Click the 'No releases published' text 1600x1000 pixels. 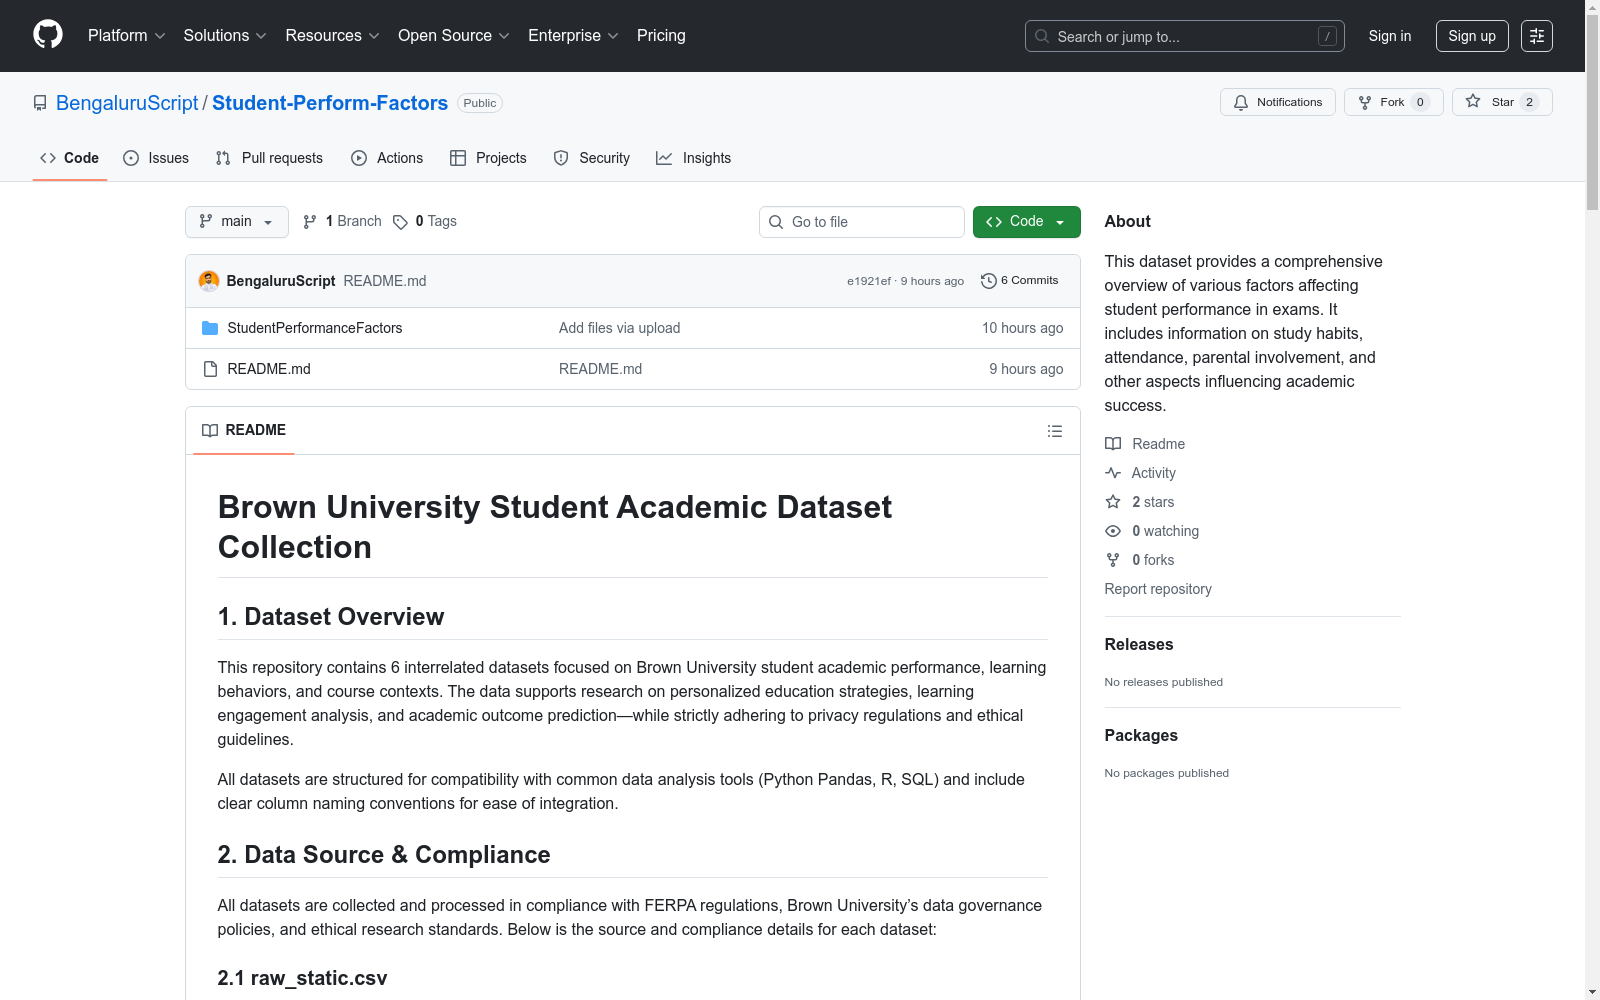click(x=1164, y=682)
